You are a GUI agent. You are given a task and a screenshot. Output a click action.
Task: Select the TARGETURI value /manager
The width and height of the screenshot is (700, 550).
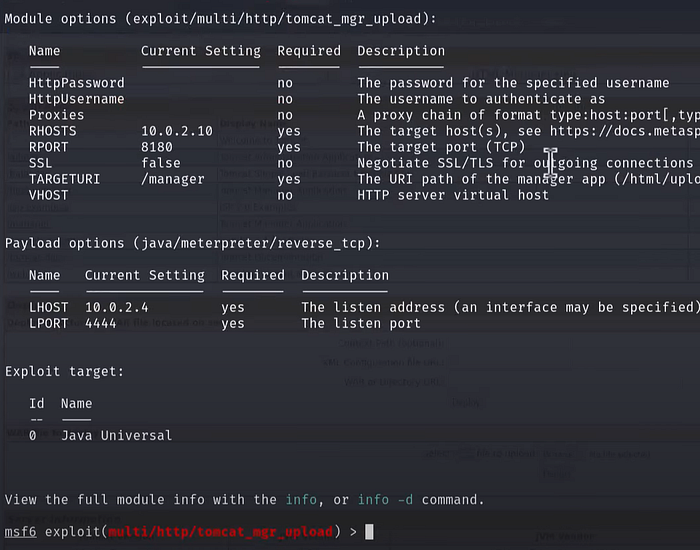[173, 179]
